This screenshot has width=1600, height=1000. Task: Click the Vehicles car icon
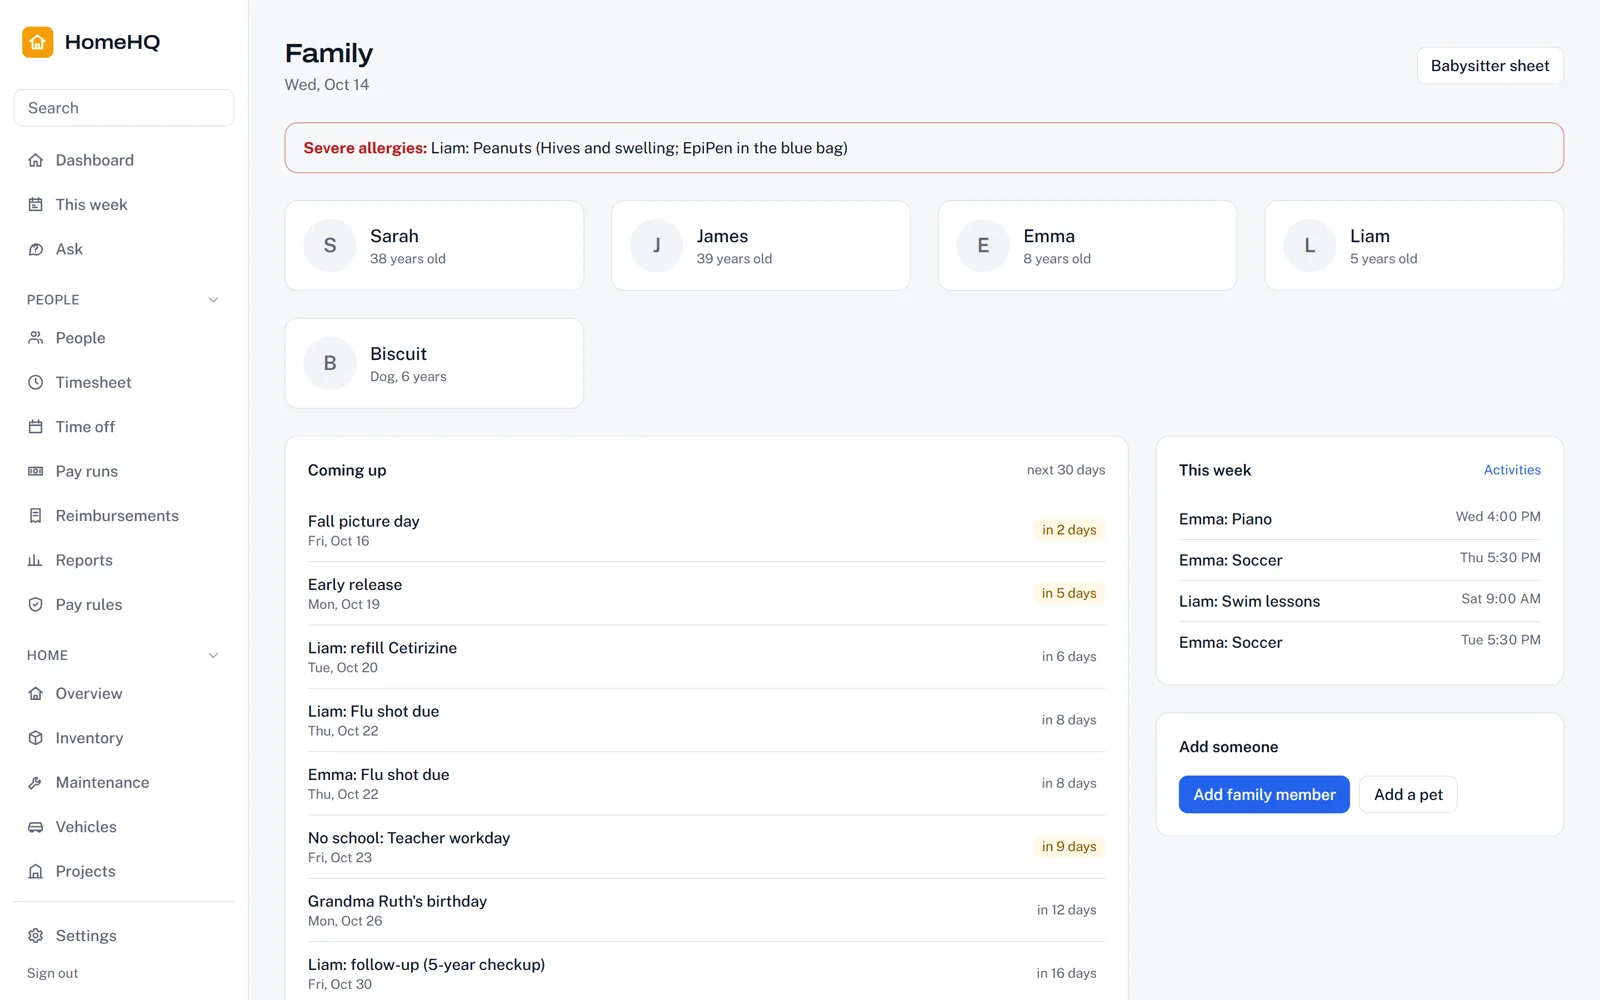click(x=36, y=827)
